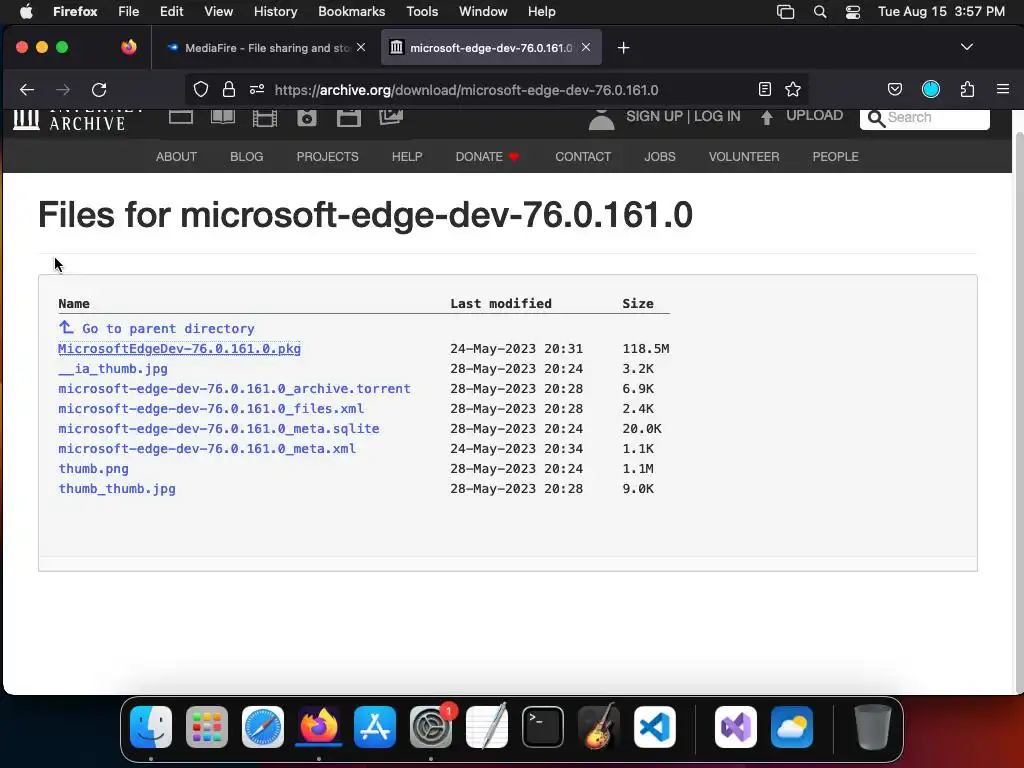
Task: Bookmark this page with the star
Action: click(793, 89)
